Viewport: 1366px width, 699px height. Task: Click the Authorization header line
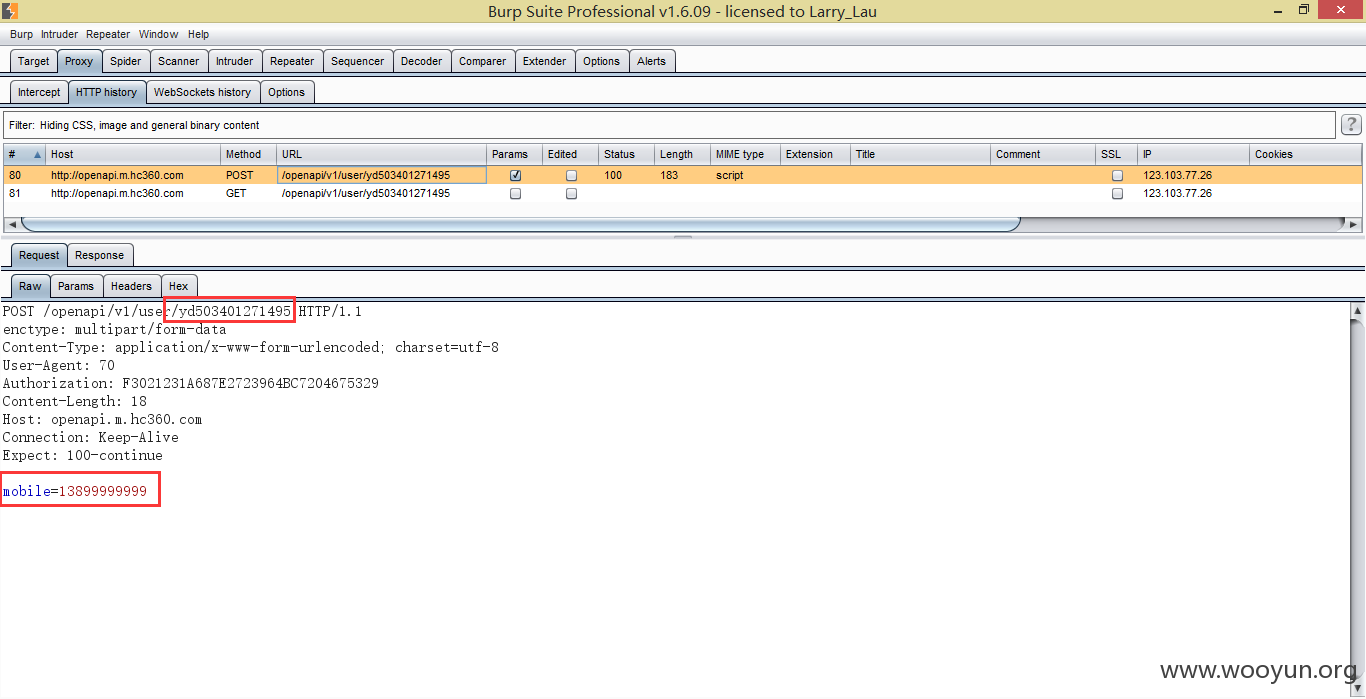pos(190,383)
